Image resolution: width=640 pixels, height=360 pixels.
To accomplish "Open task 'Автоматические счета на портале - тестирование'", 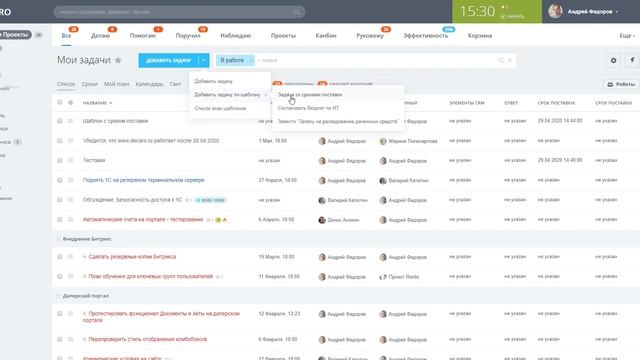I will 143,220.
